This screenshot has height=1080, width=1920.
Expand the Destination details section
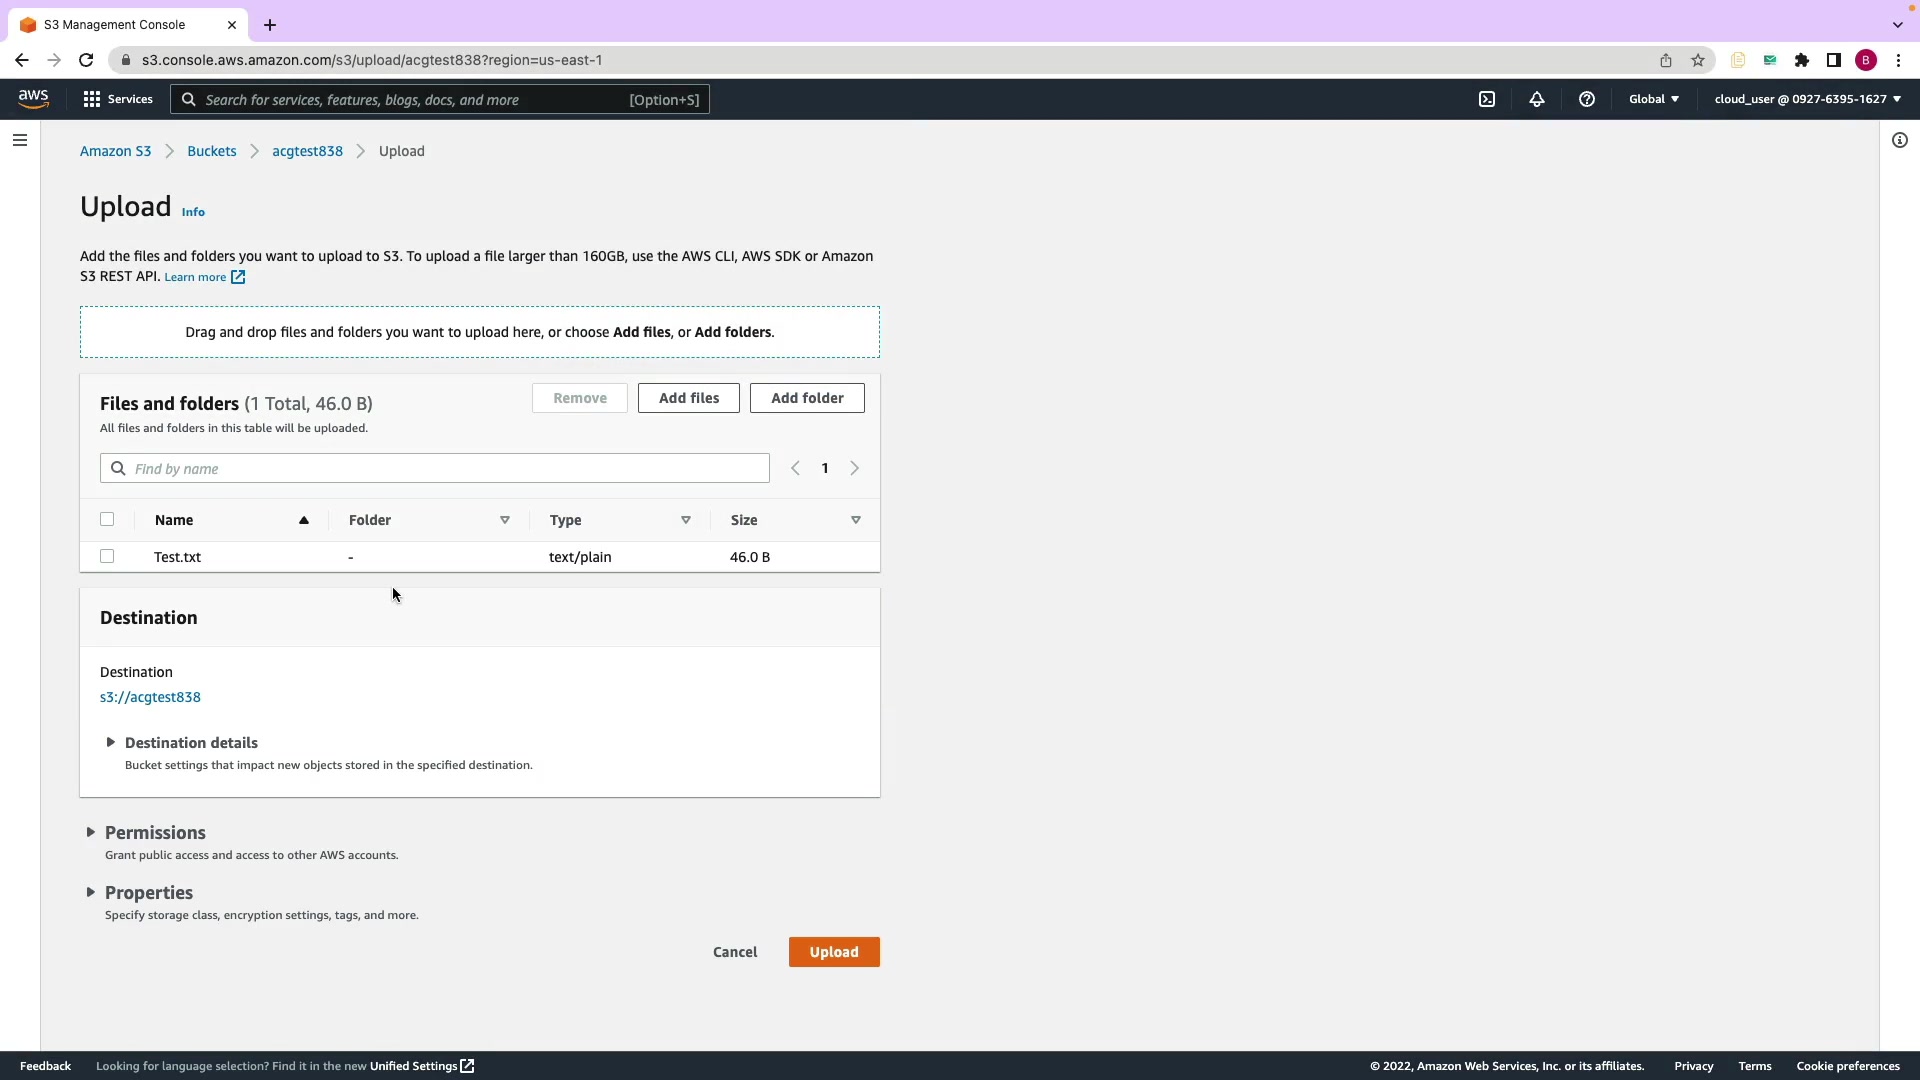coord(190,743)
